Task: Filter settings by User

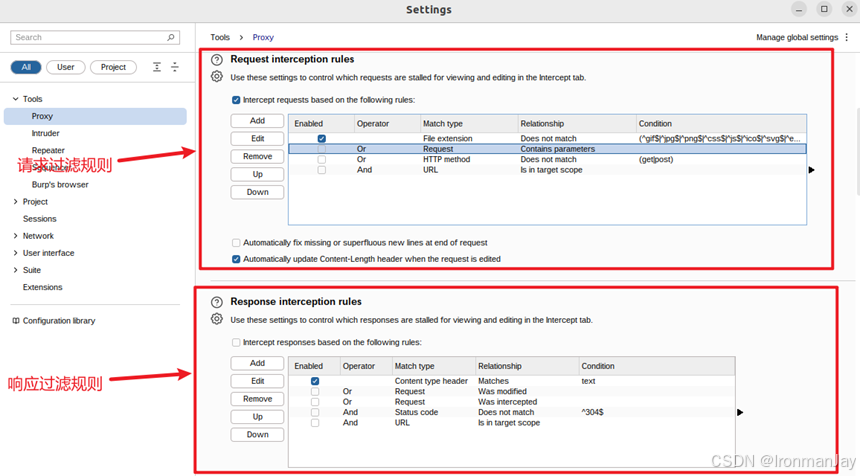Action: point(66,67)
